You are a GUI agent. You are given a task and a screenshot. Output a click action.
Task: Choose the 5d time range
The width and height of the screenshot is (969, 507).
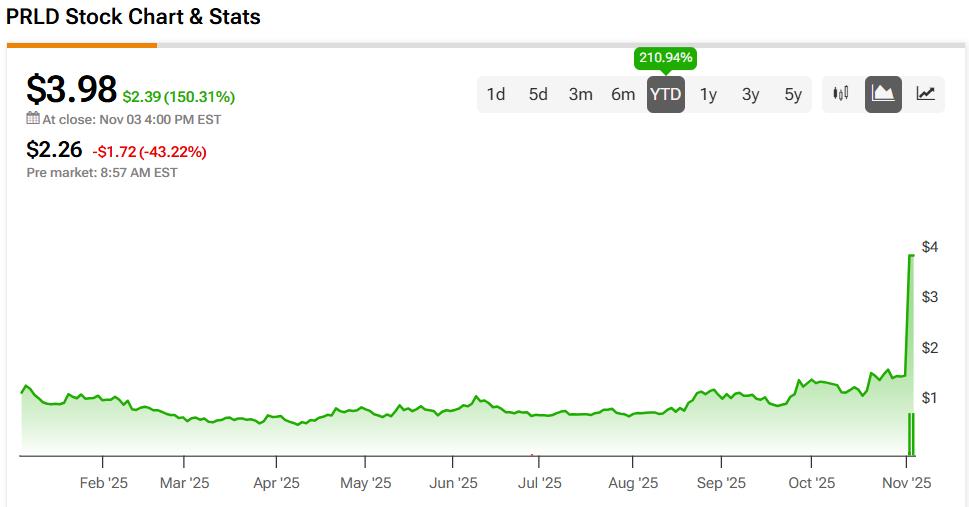point(538,95)
